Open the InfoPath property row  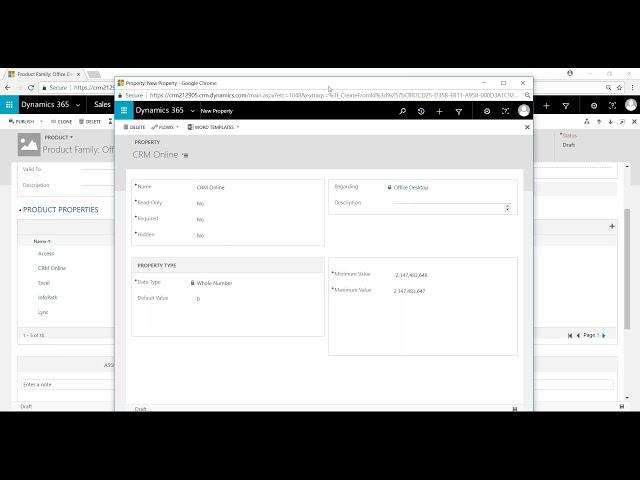[48, 298]
